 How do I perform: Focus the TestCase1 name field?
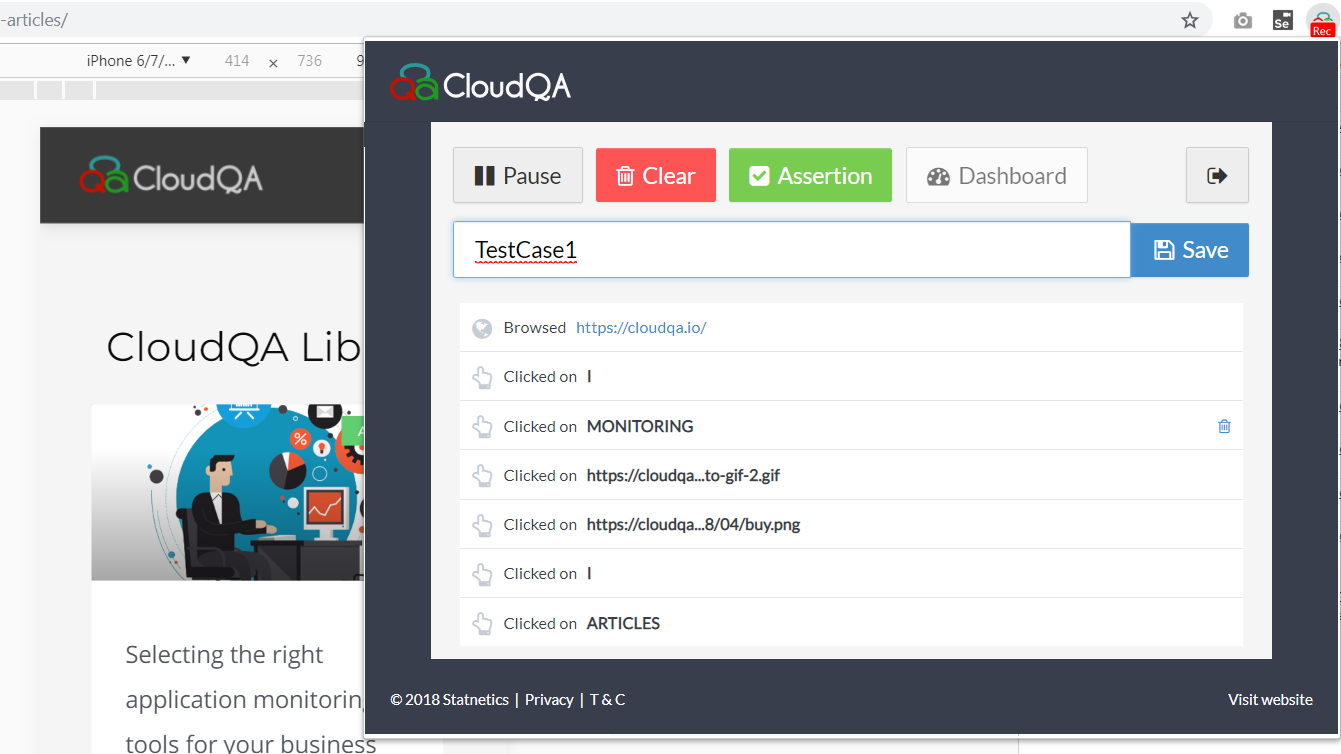point(792,250)
